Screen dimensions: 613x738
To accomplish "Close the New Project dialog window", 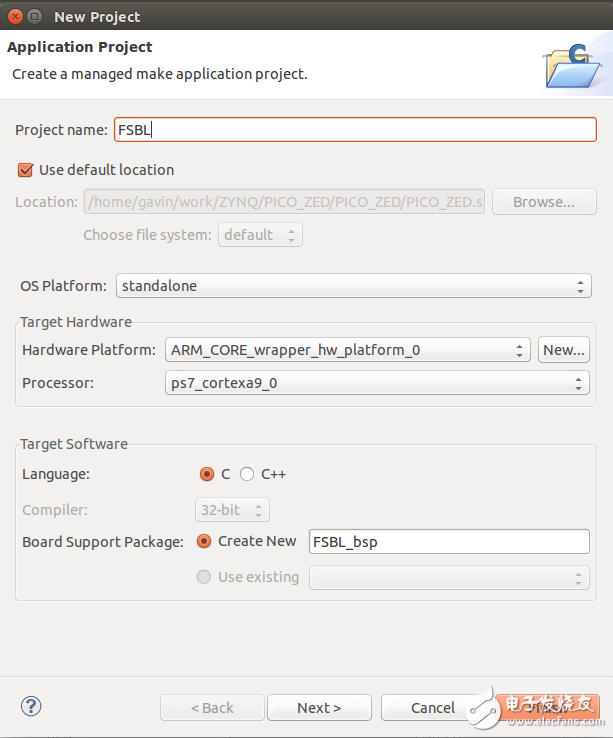I will pos(14,16).
